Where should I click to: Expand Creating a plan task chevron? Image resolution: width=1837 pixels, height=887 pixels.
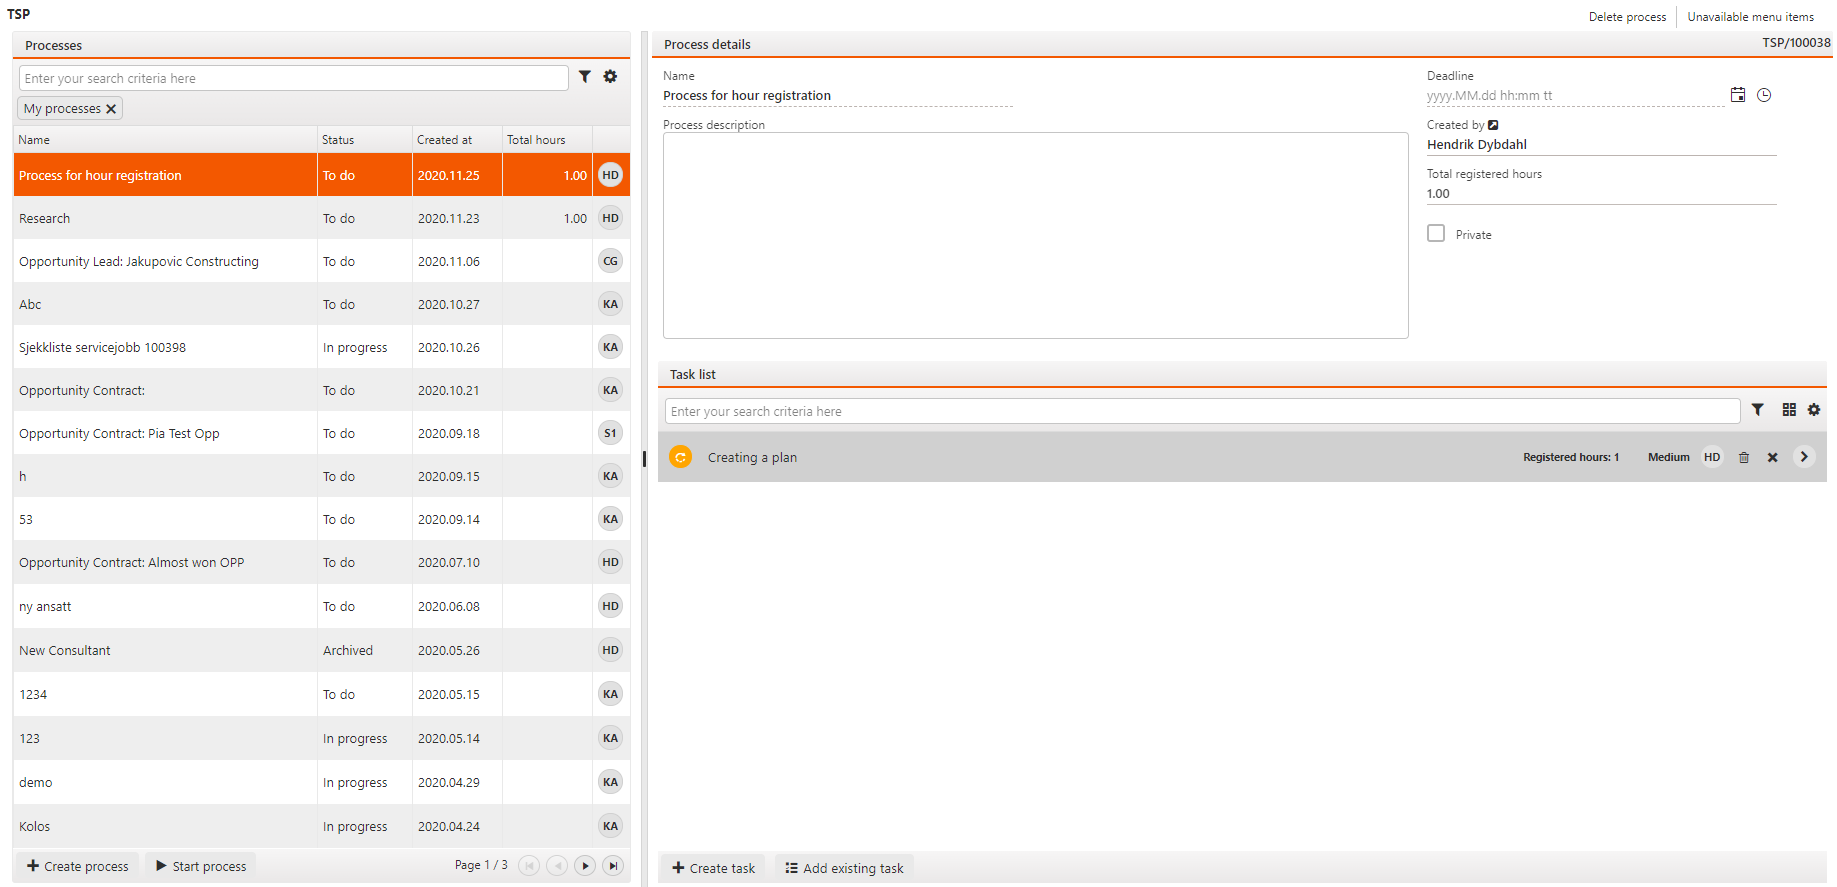pos(1804,457)
